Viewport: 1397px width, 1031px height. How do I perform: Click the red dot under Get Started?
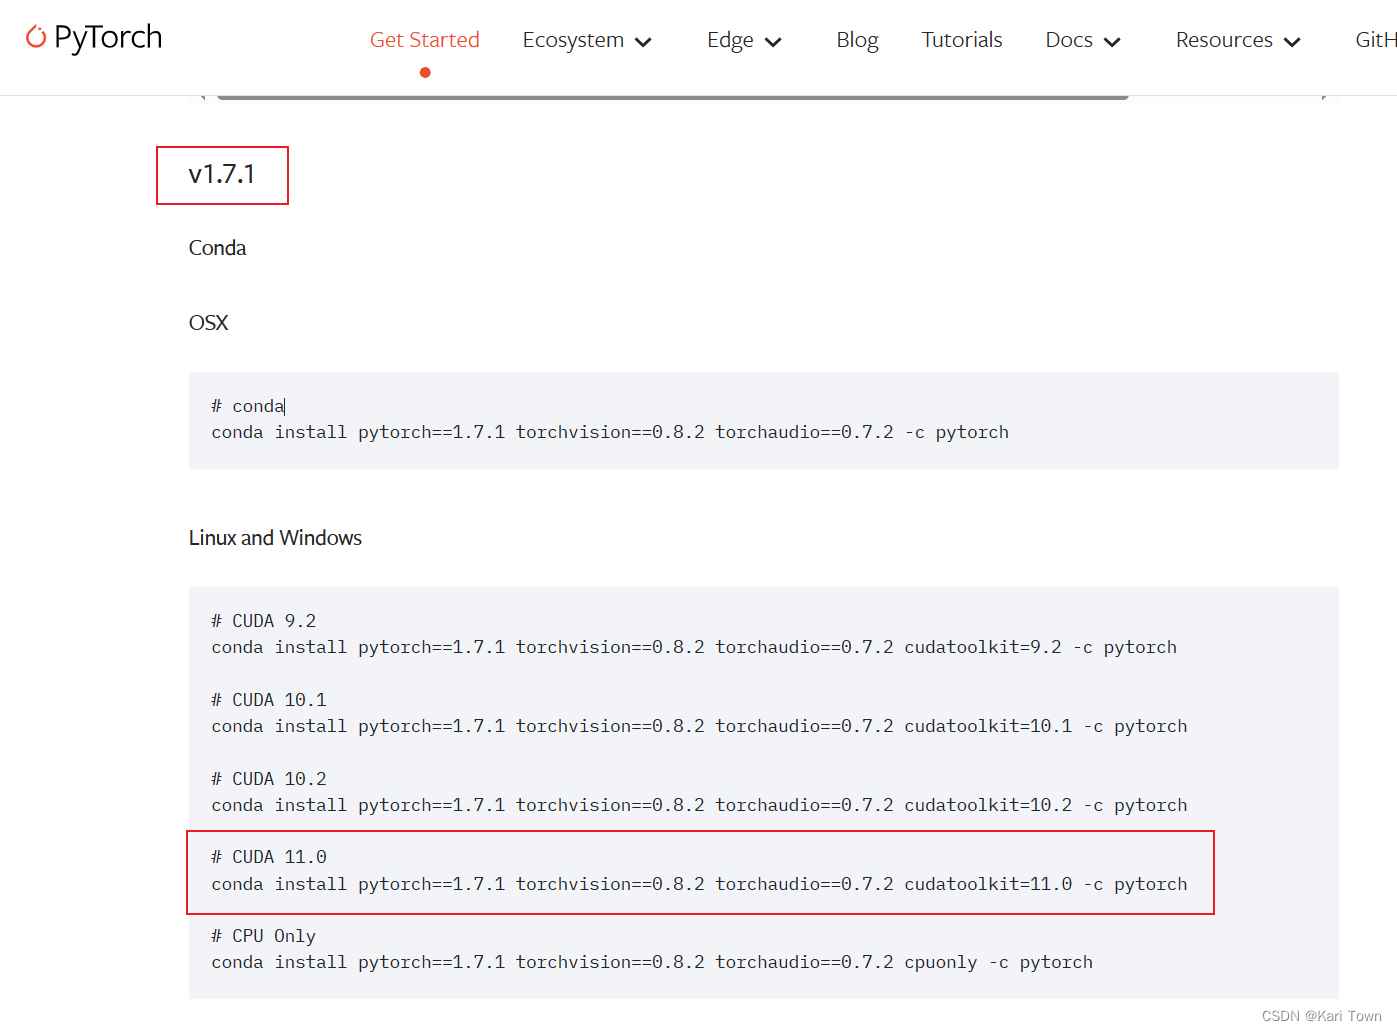[424, 71]
